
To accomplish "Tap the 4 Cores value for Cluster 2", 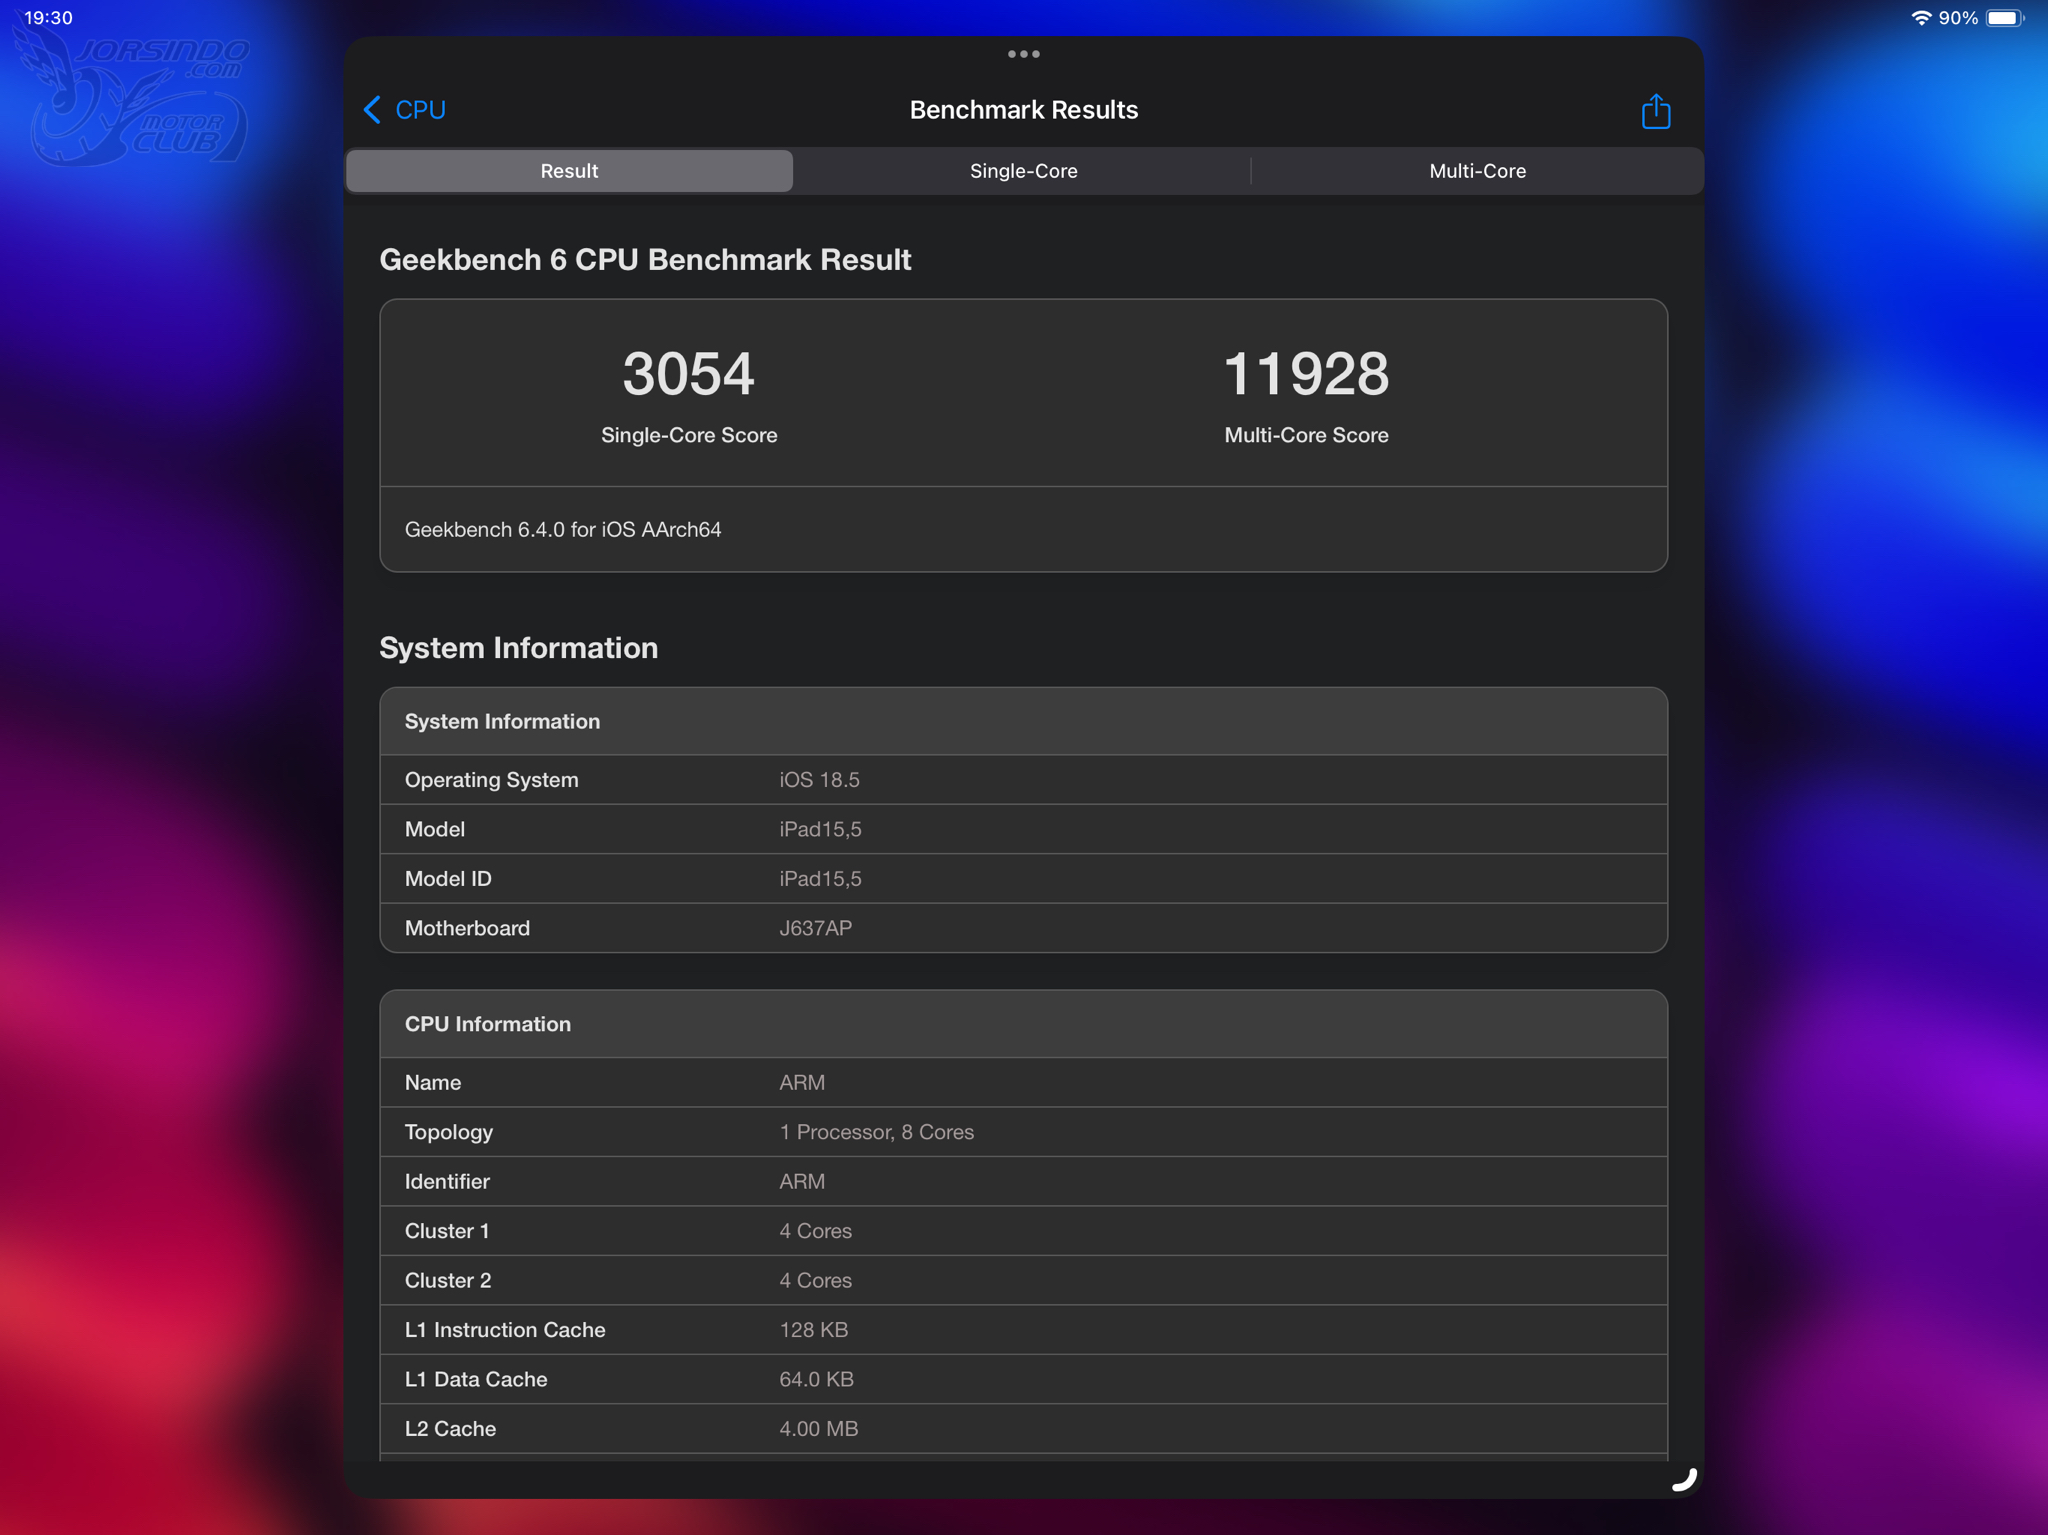I will pyautogui.click(x=815, y=1281).
